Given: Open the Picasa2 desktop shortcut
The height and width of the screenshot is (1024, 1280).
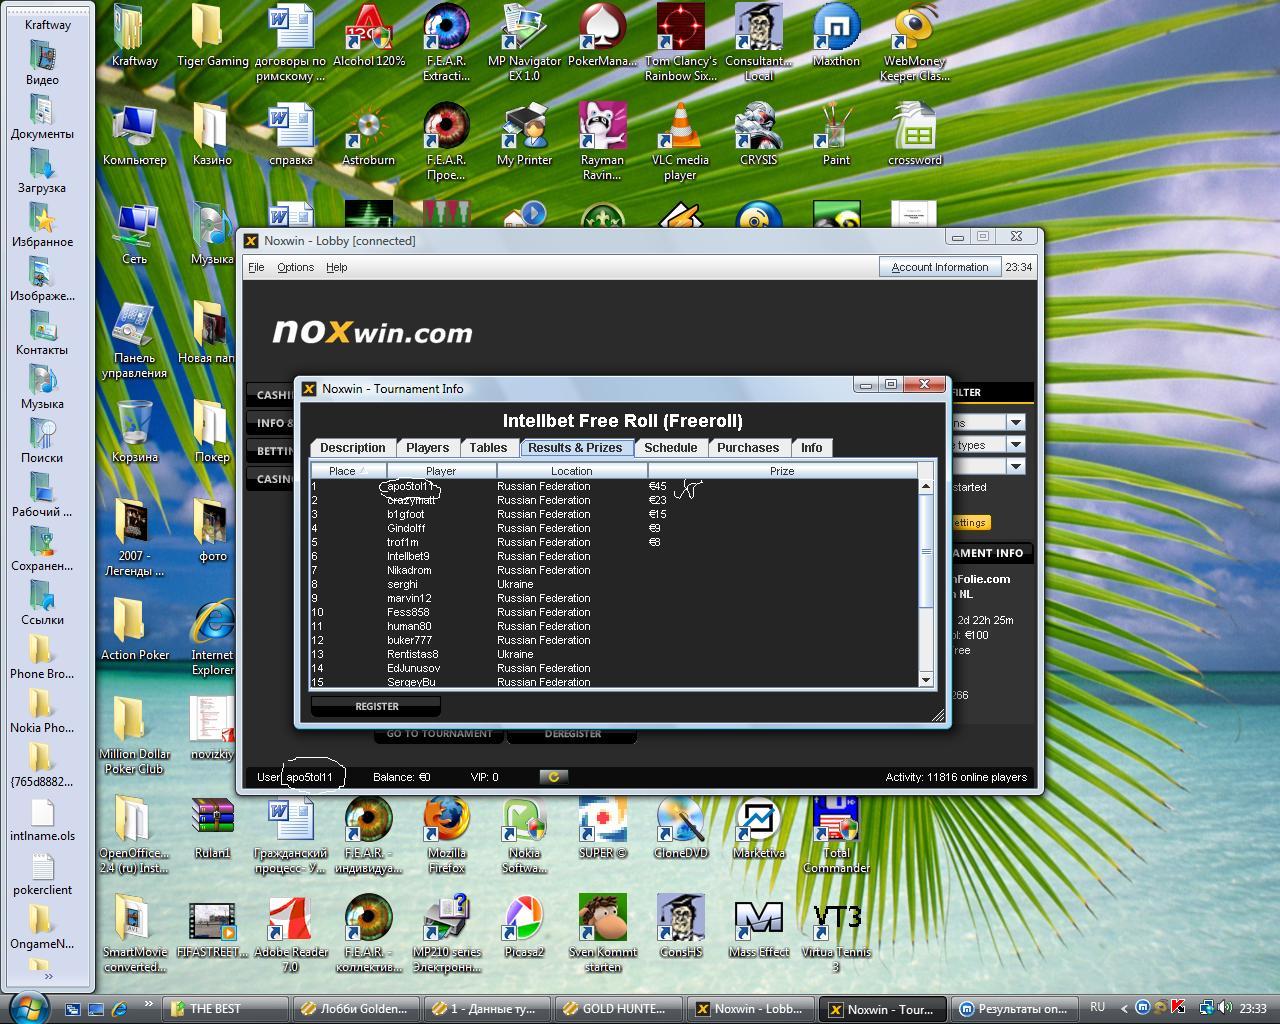Looking at the screenshot, I should point(524,920).
